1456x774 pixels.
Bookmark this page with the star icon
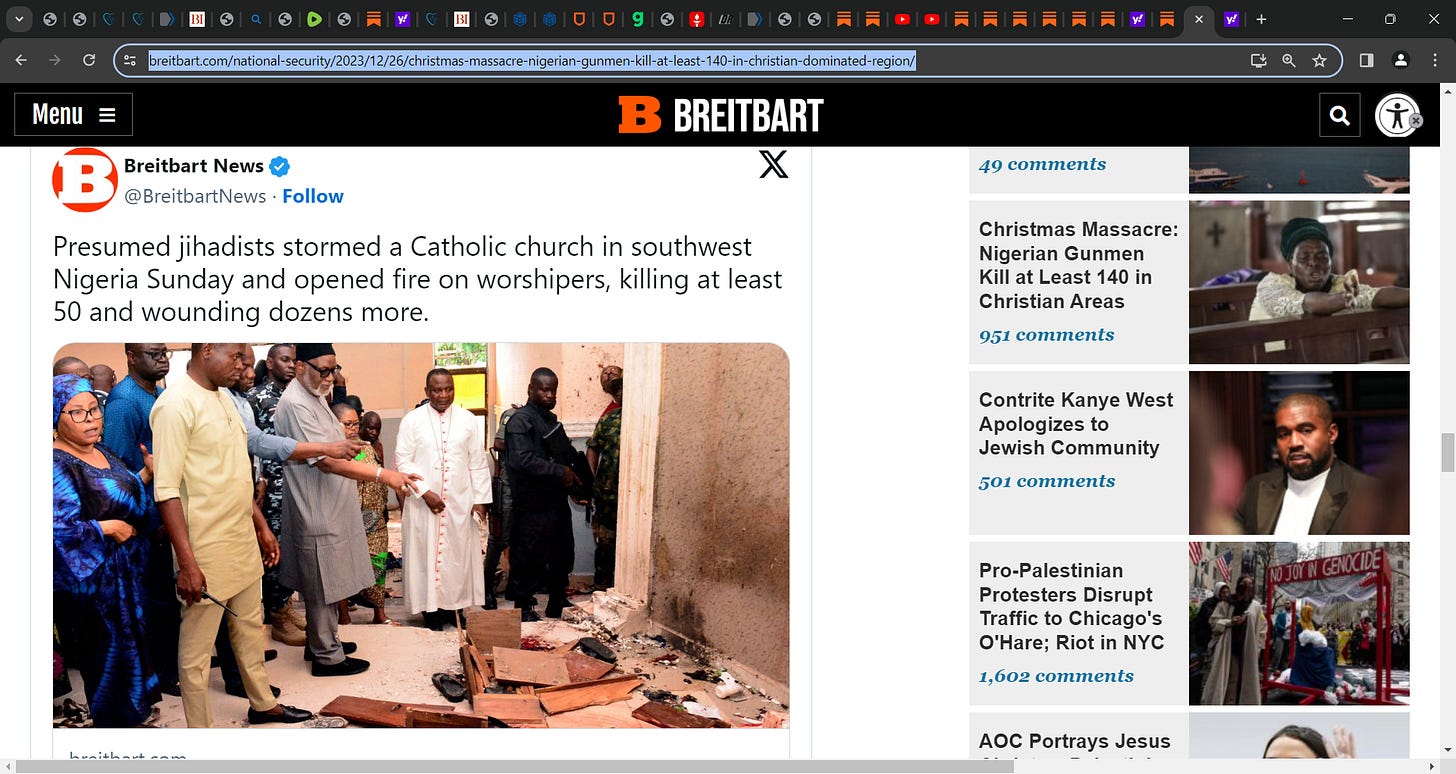(x=1319, y=60)
